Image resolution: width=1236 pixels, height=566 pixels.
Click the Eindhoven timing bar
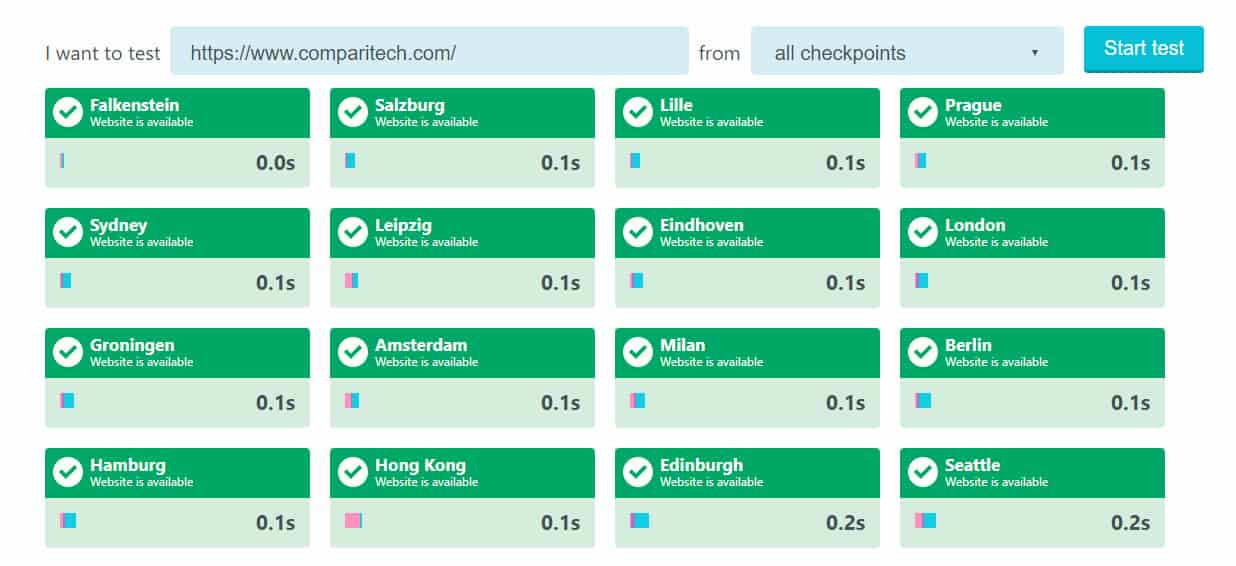click(x=636, y=280)
